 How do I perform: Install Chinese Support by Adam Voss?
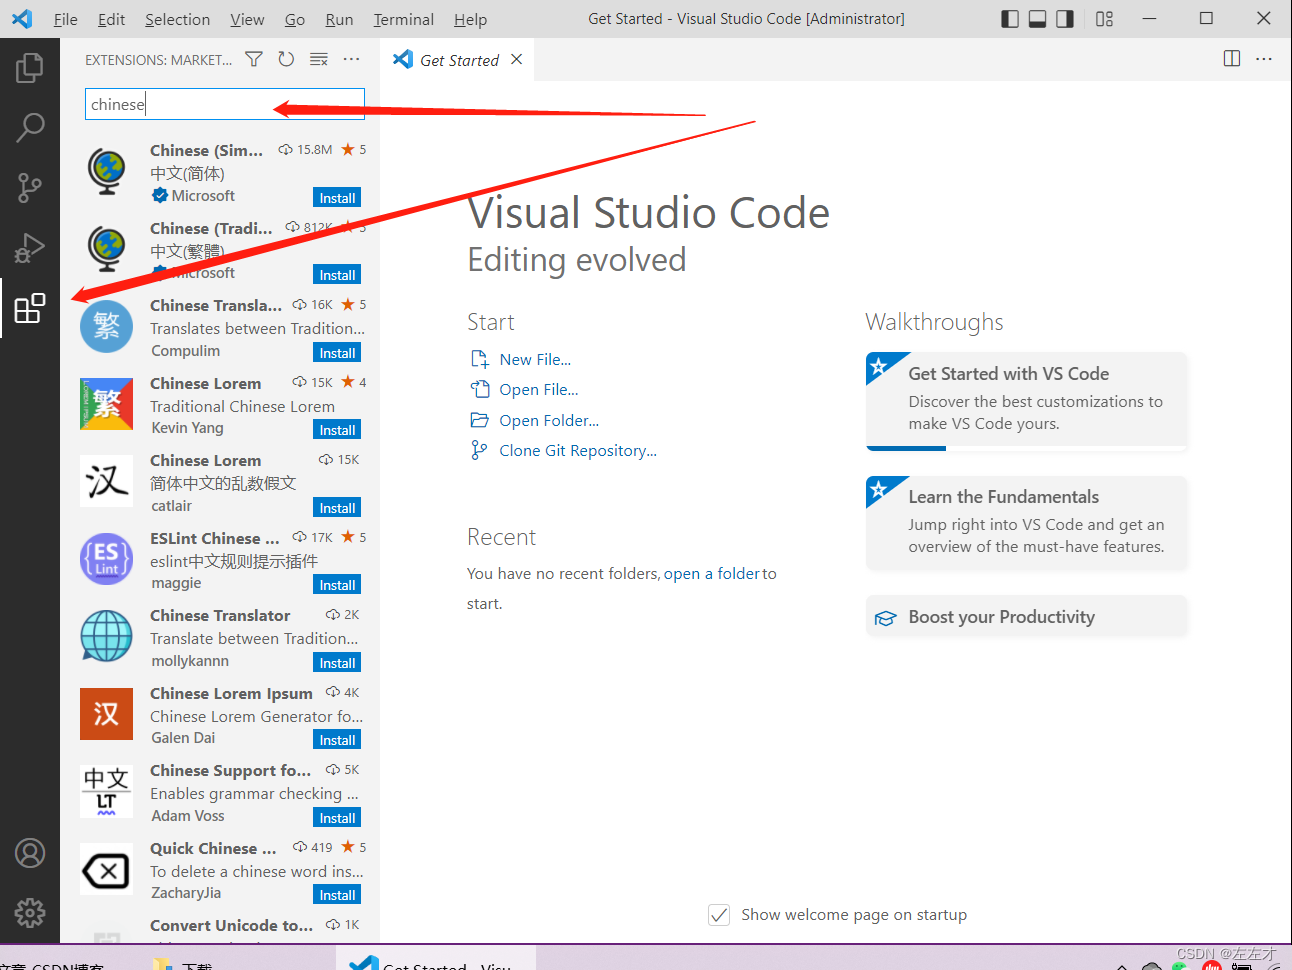coord(337,818)
